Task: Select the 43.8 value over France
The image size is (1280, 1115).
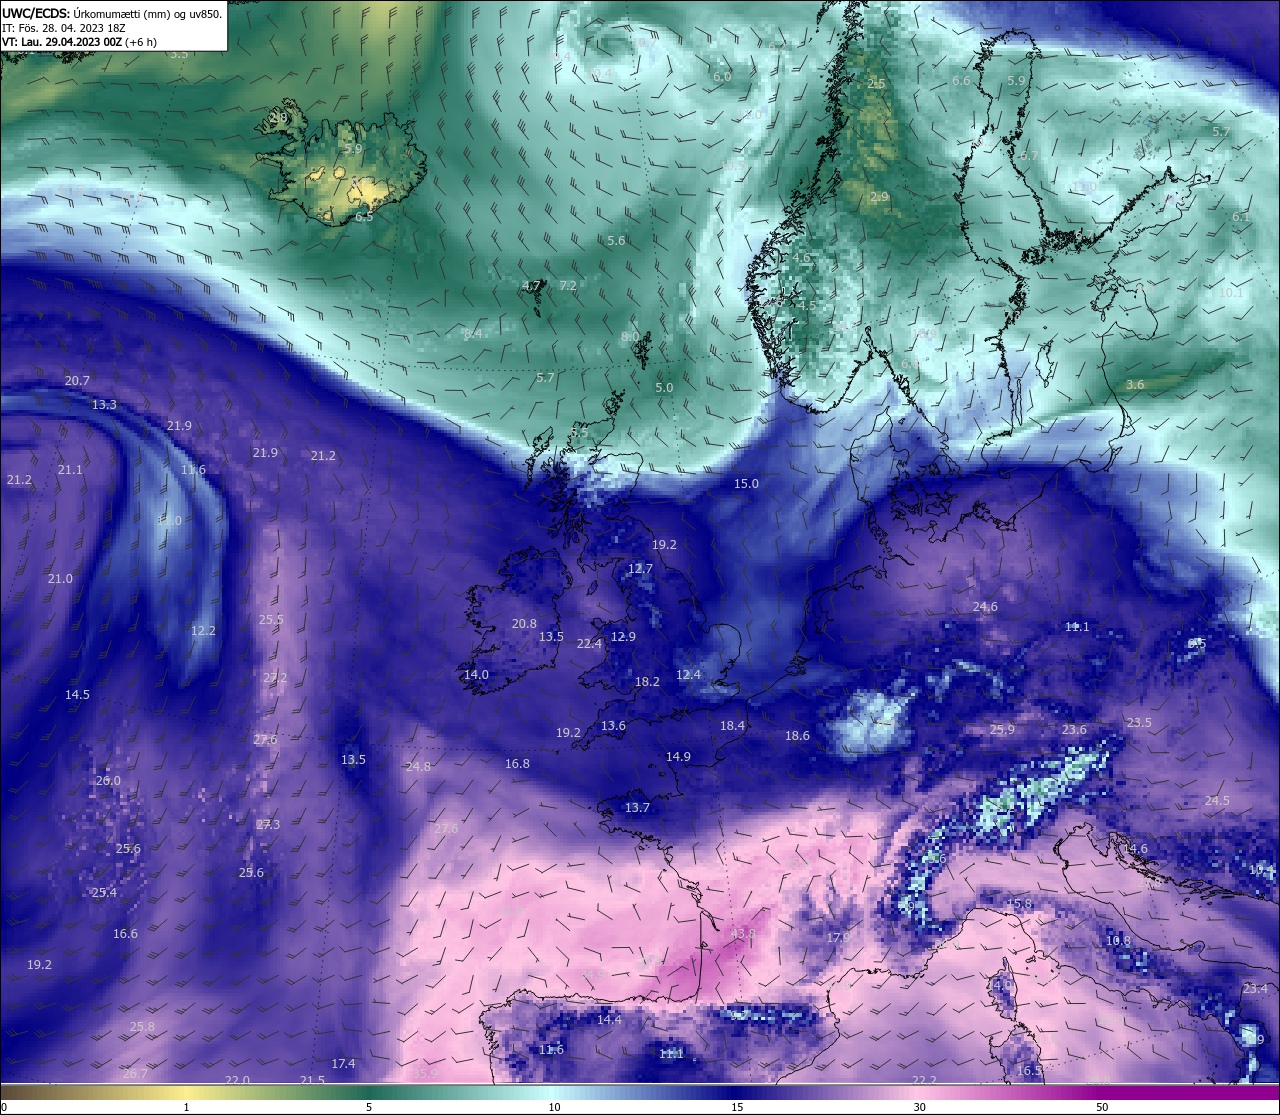Action: coord(743,934)
